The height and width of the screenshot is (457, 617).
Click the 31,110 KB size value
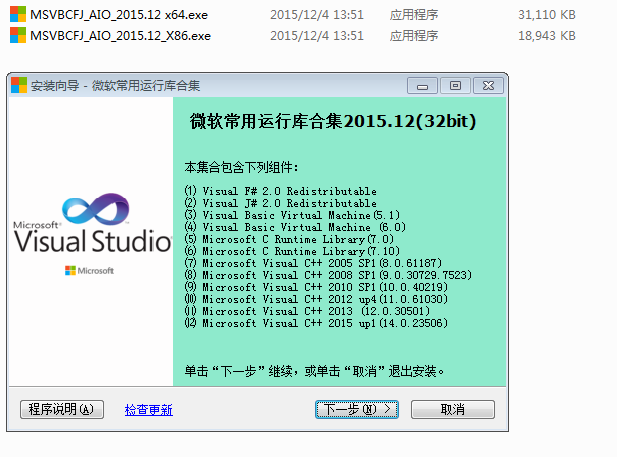tap(547, 15)
